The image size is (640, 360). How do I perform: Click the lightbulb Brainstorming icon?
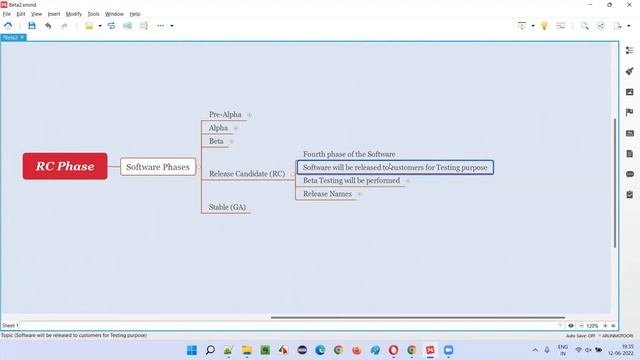pos(544,26)
